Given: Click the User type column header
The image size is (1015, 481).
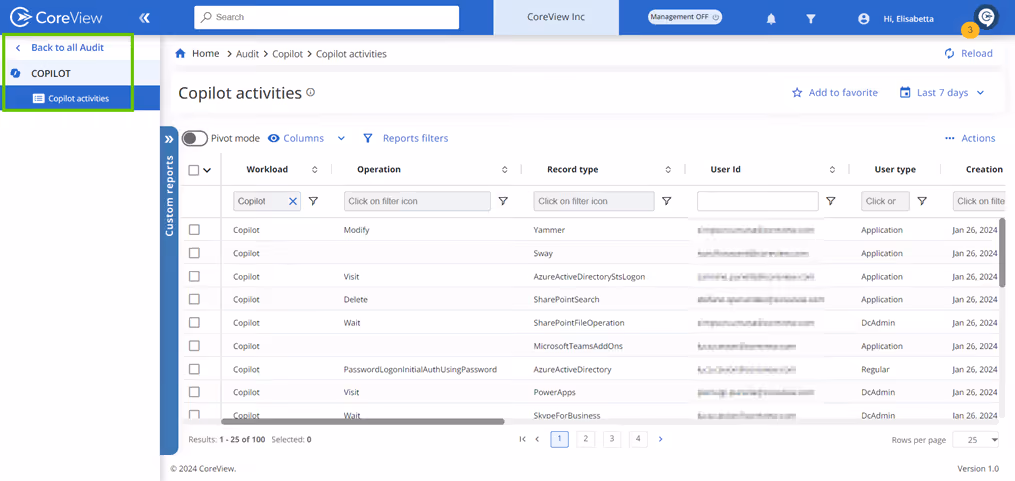Looking at the screenshot, I should tap(895, 170).
